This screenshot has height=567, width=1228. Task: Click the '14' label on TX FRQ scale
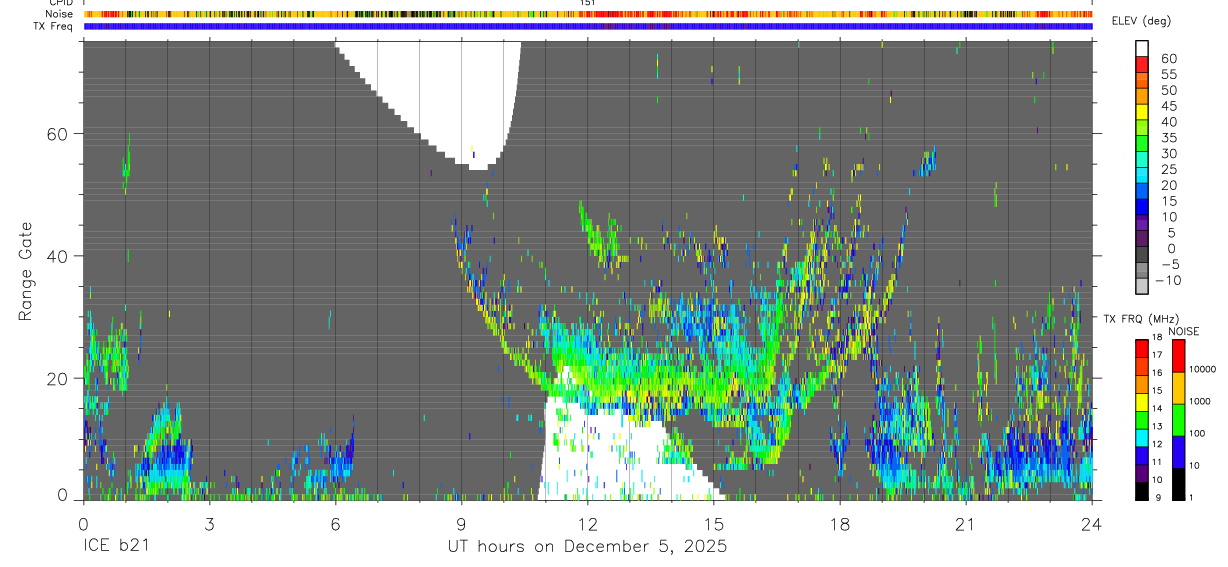tap(1157, 408)
